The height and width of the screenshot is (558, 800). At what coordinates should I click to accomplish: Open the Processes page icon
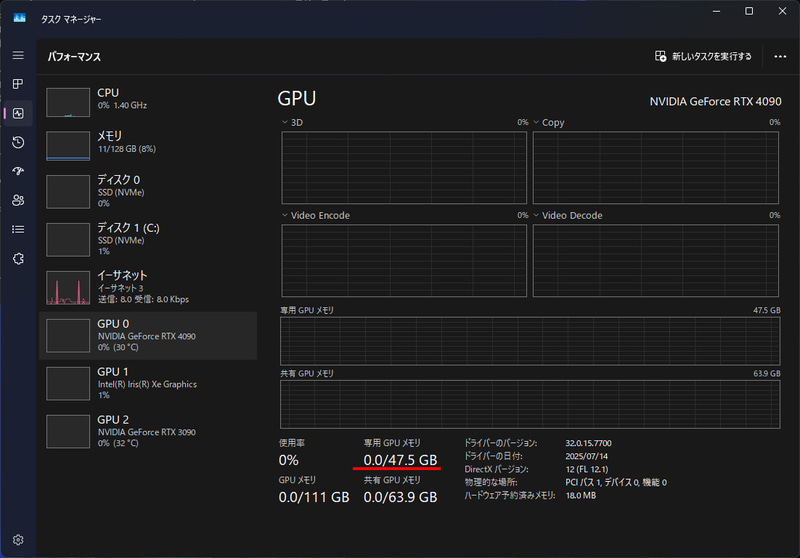18,84
